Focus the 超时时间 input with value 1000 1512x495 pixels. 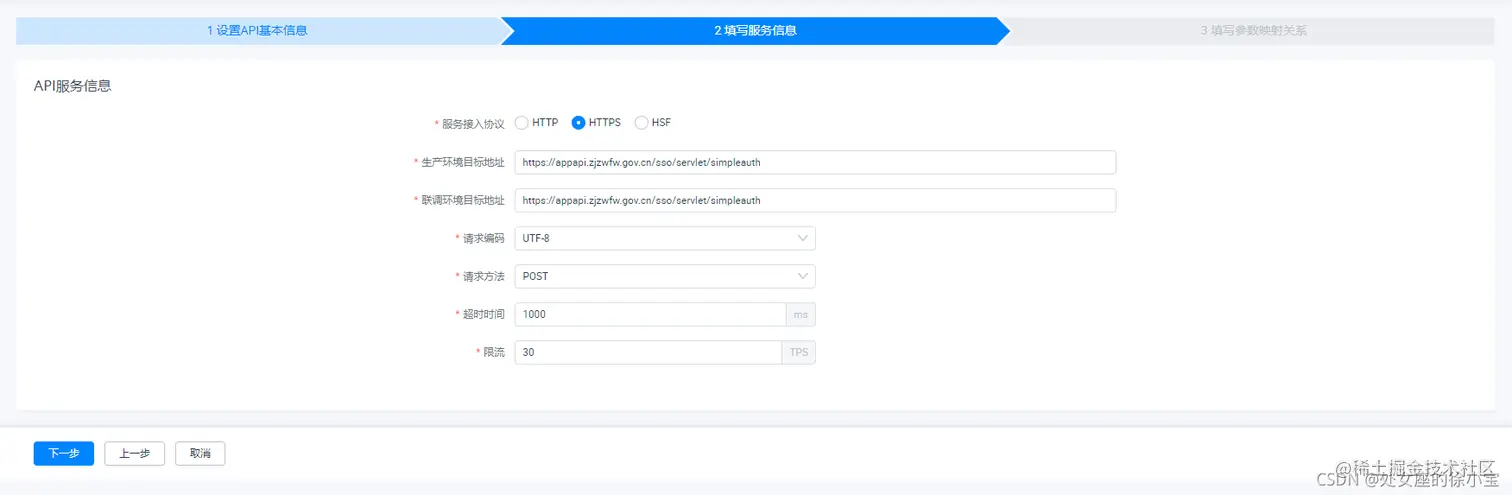click(650, 314)
